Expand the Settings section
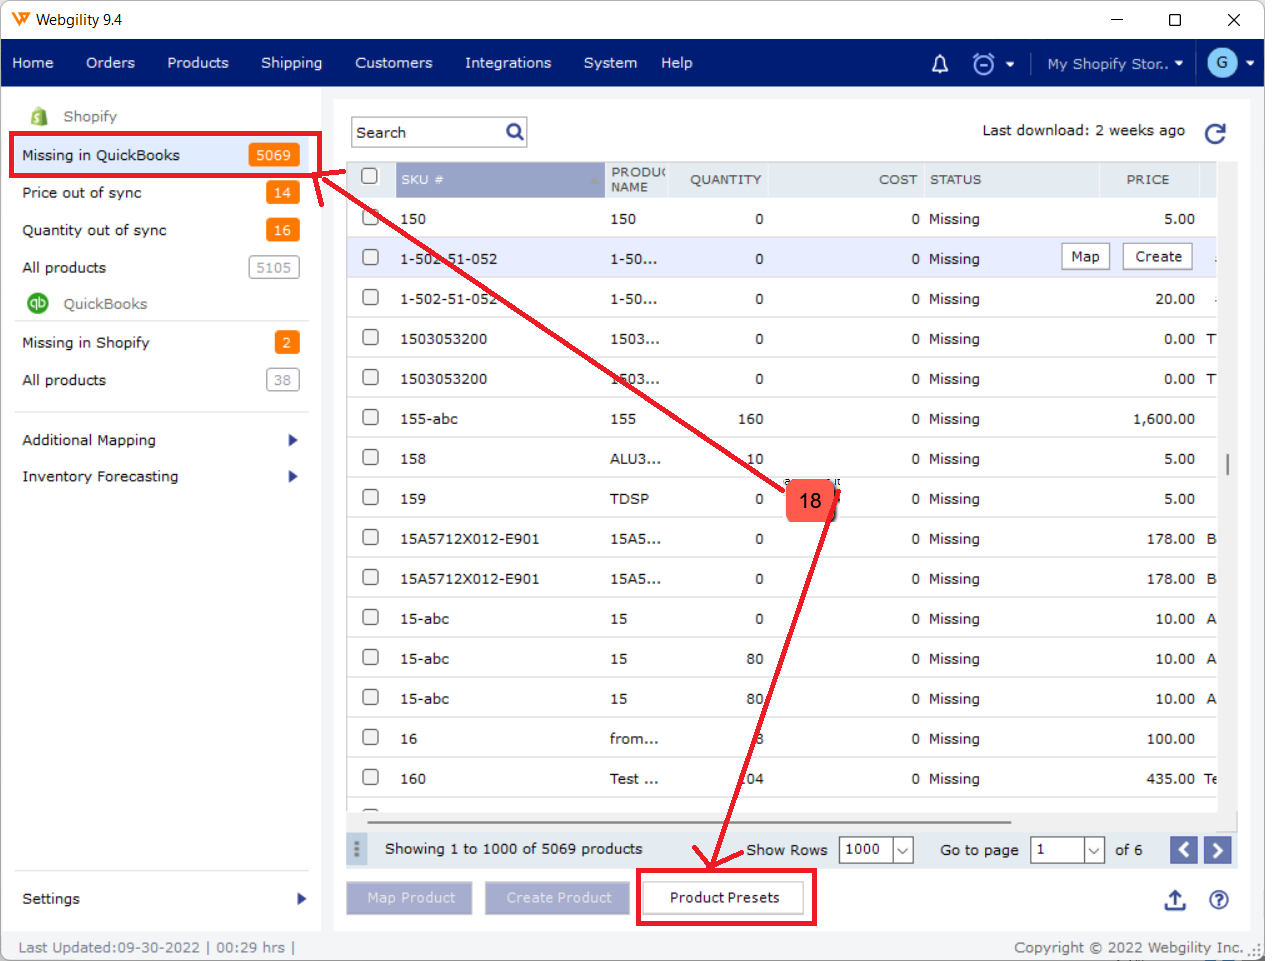 (x=301, y=899)
